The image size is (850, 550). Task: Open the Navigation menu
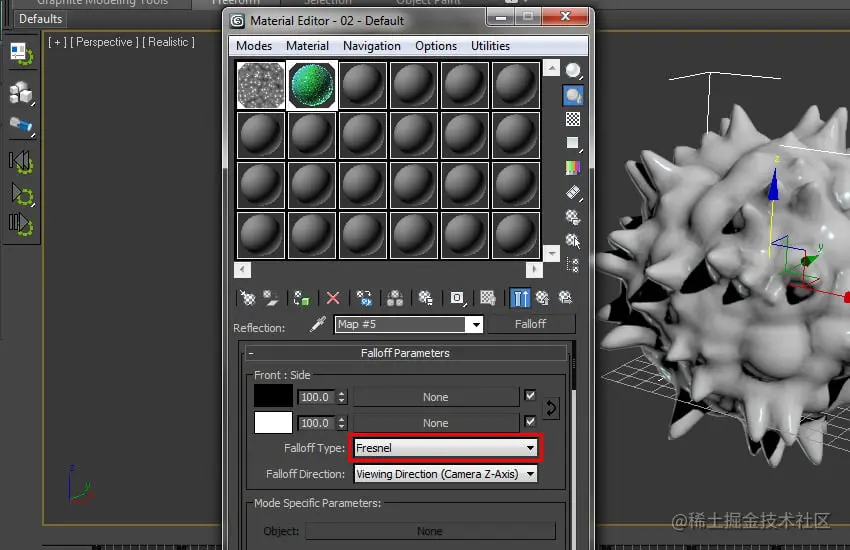point(372,46)
